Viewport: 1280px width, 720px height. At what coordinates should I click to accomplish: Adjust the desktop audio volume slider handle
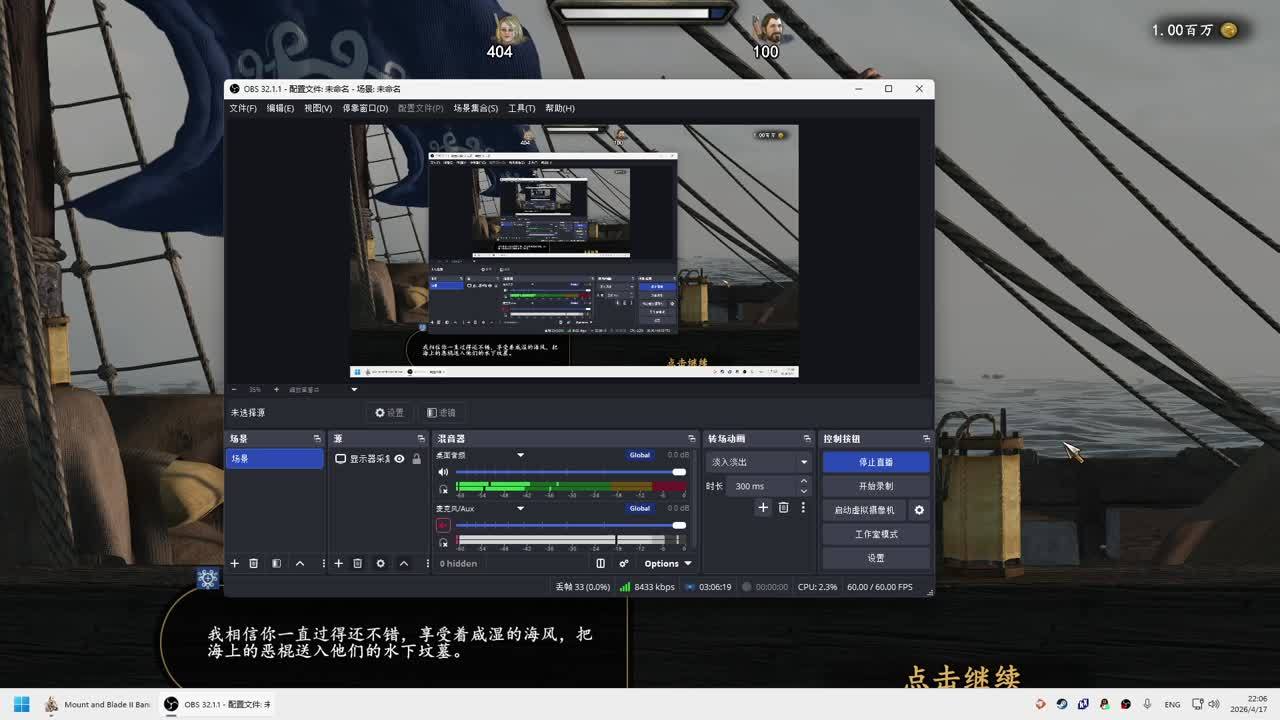tap(679, 472)
